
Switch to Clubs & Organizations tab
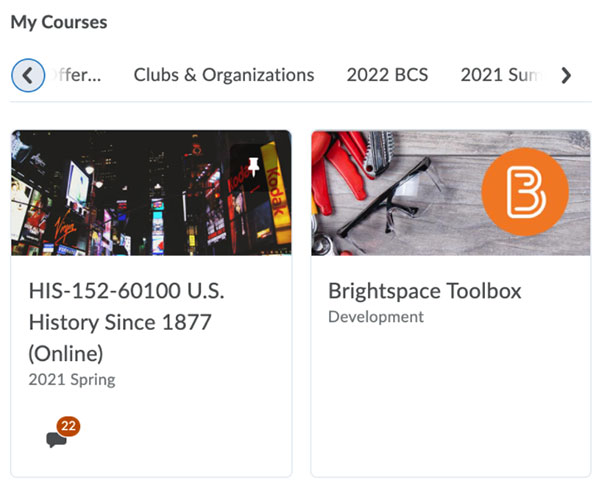224,75
